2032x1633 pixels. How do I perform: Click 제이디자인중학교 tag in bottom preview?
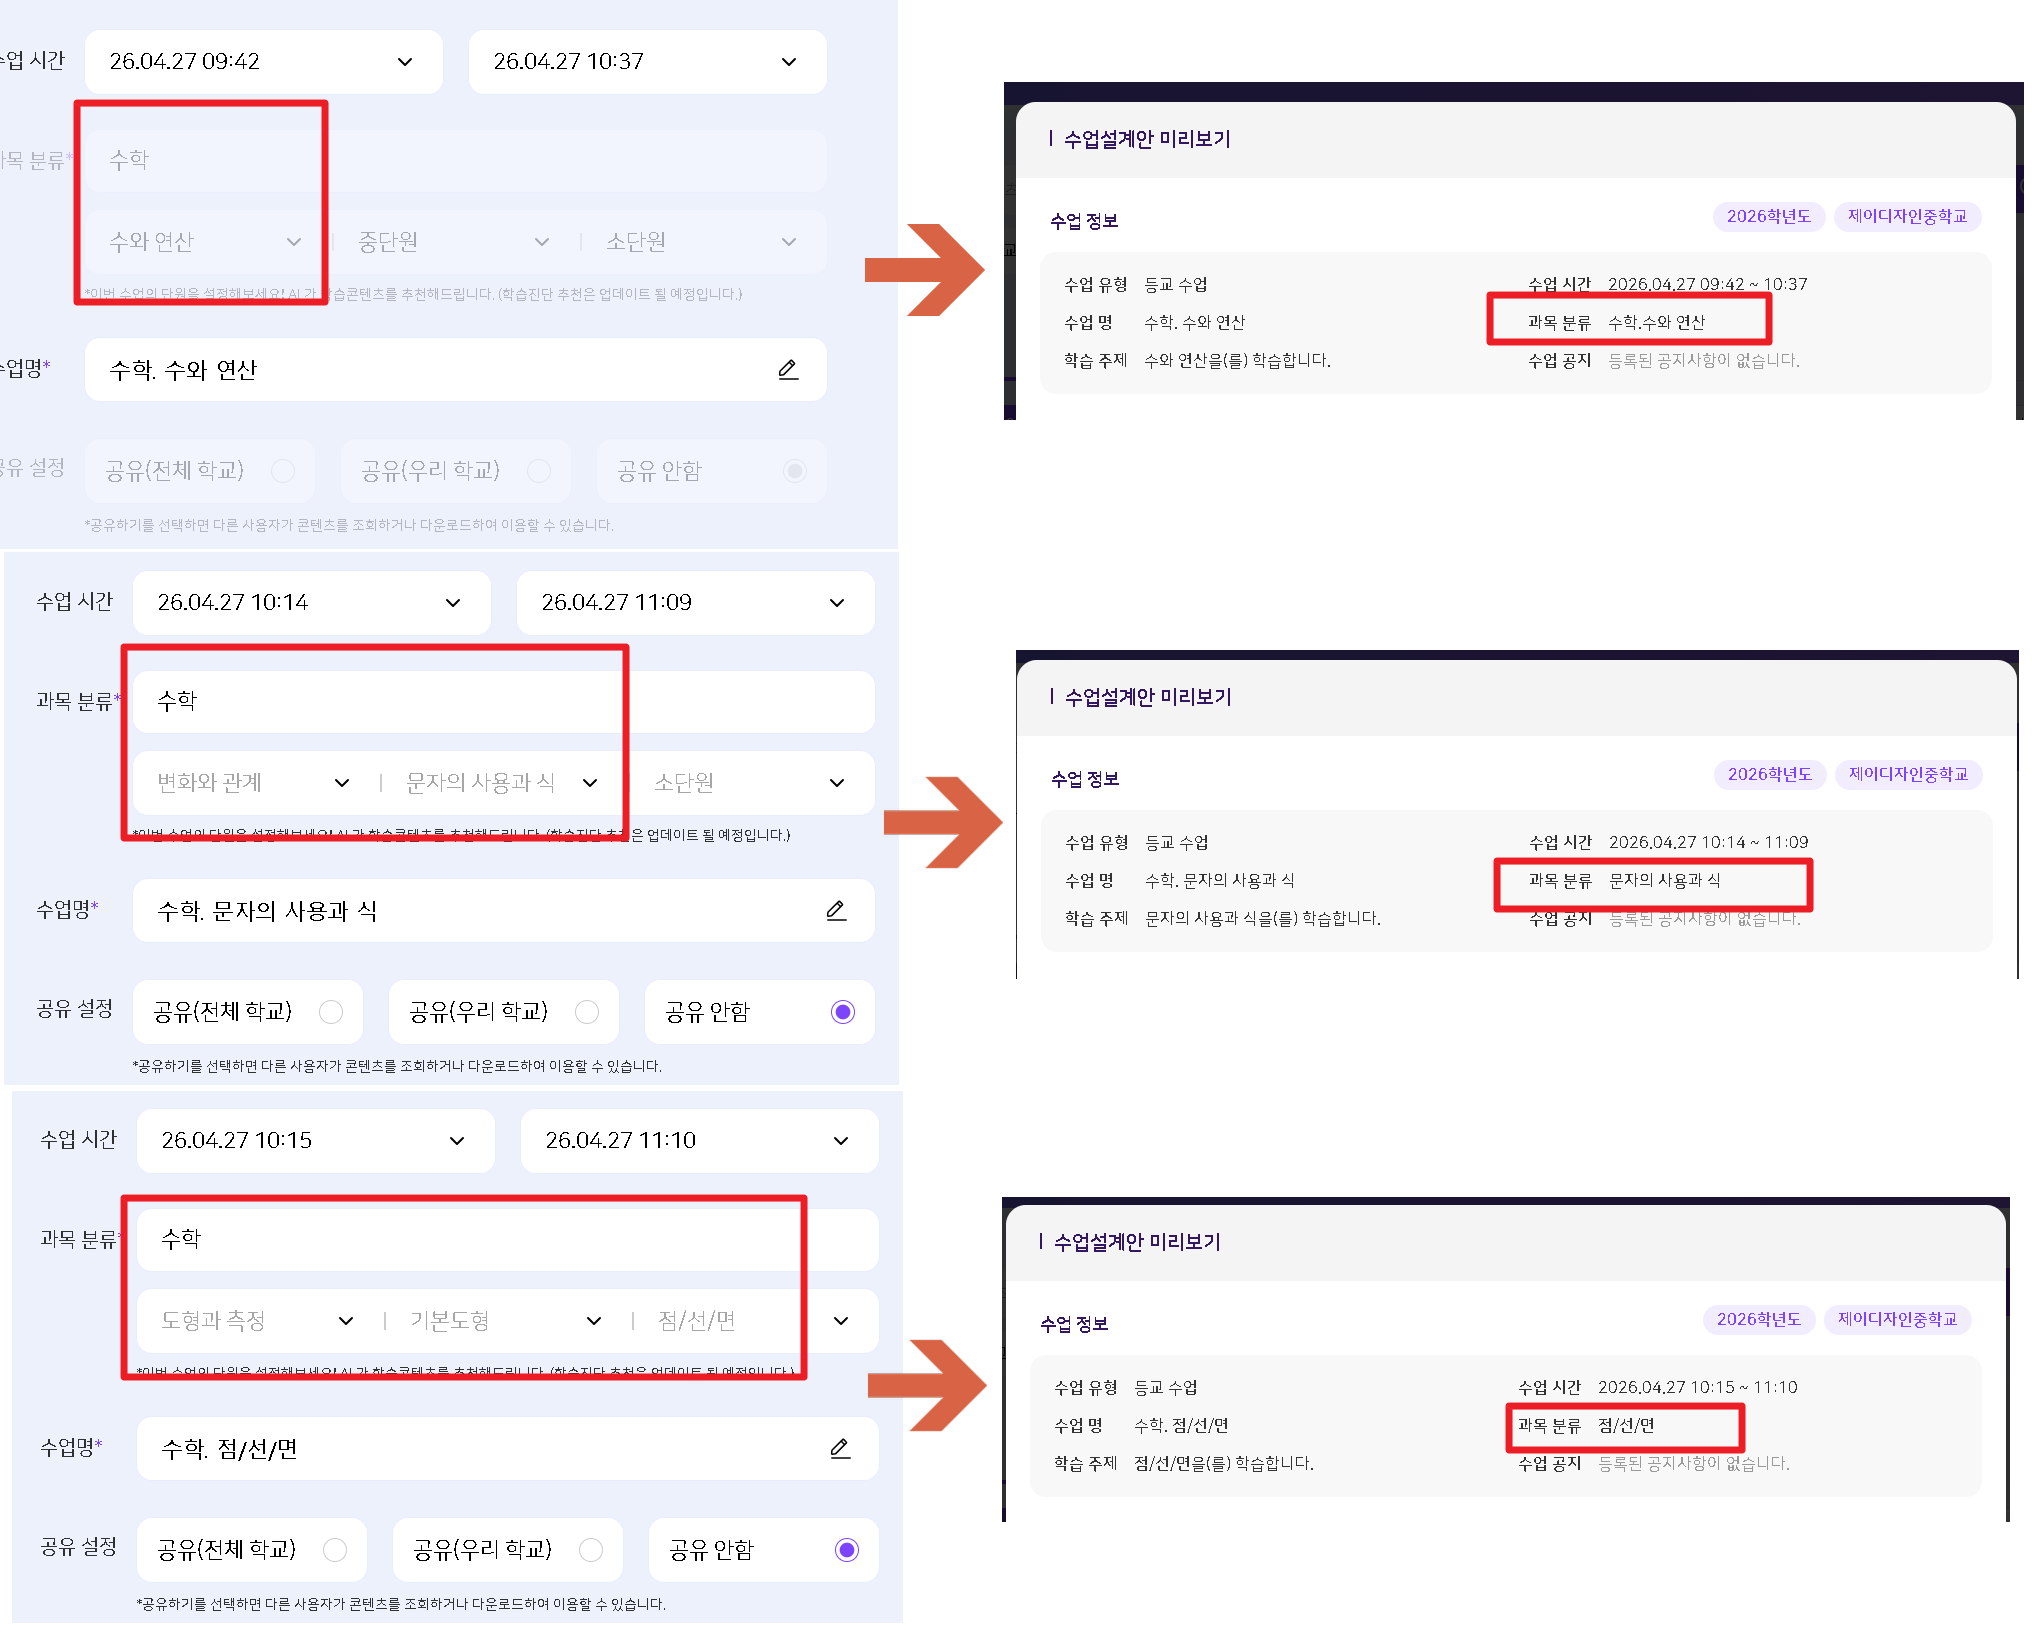click(x=1896, y=1320)
